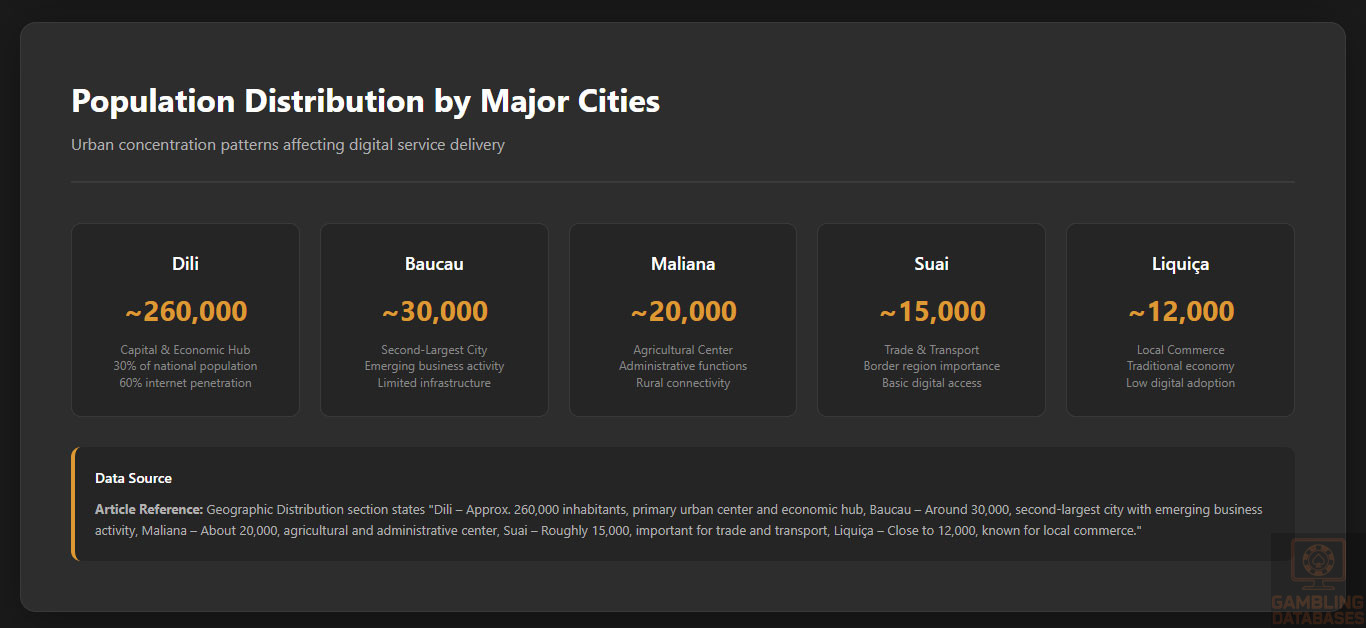Click the ~12,000 population number

point(1181,311)
